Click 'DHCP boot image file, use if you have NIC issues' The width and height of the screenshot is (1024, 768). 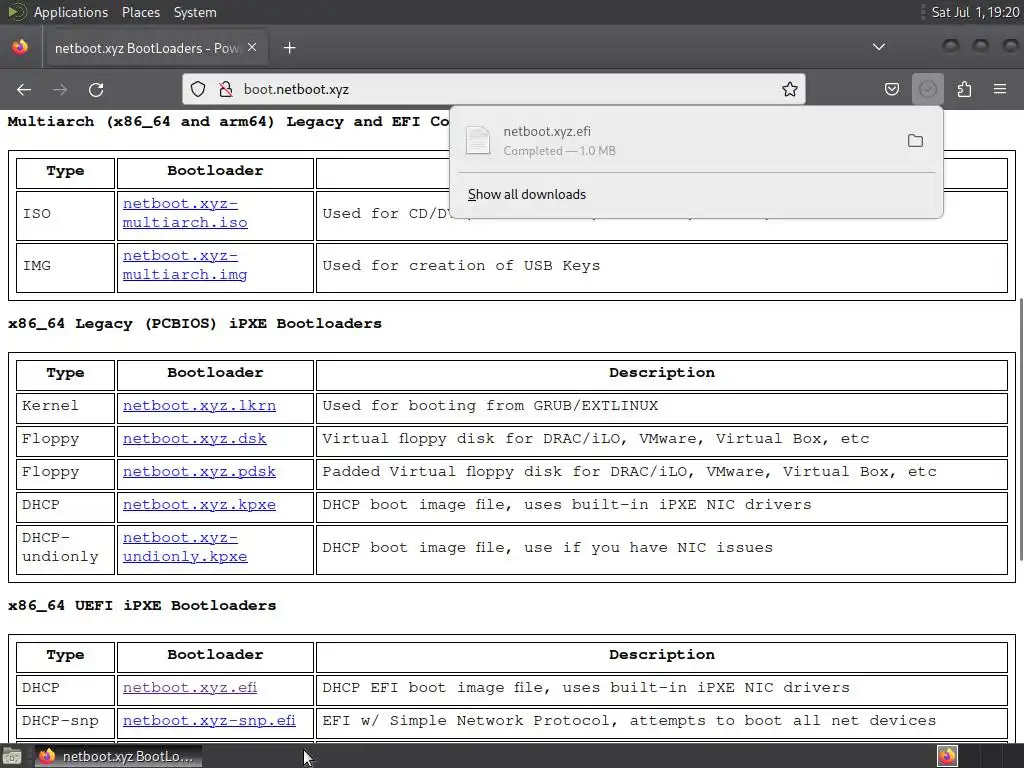(x=547, y=547)
